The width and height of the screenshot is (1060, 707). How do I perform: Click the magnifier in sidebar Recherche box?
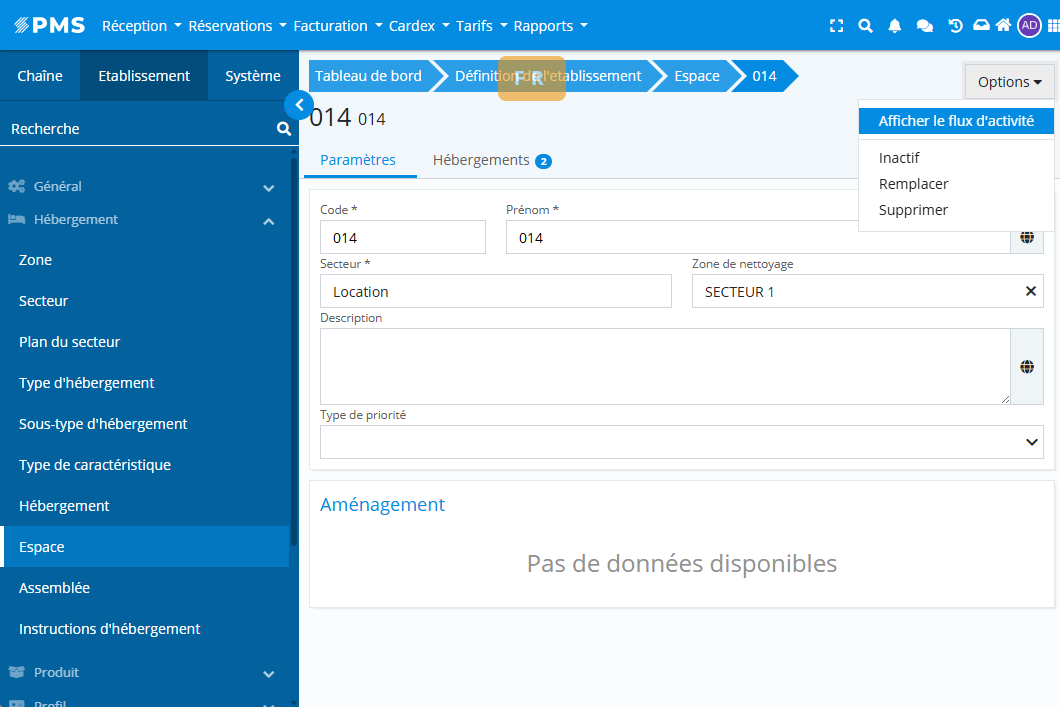pyautogui.click(x=283, y=129)
